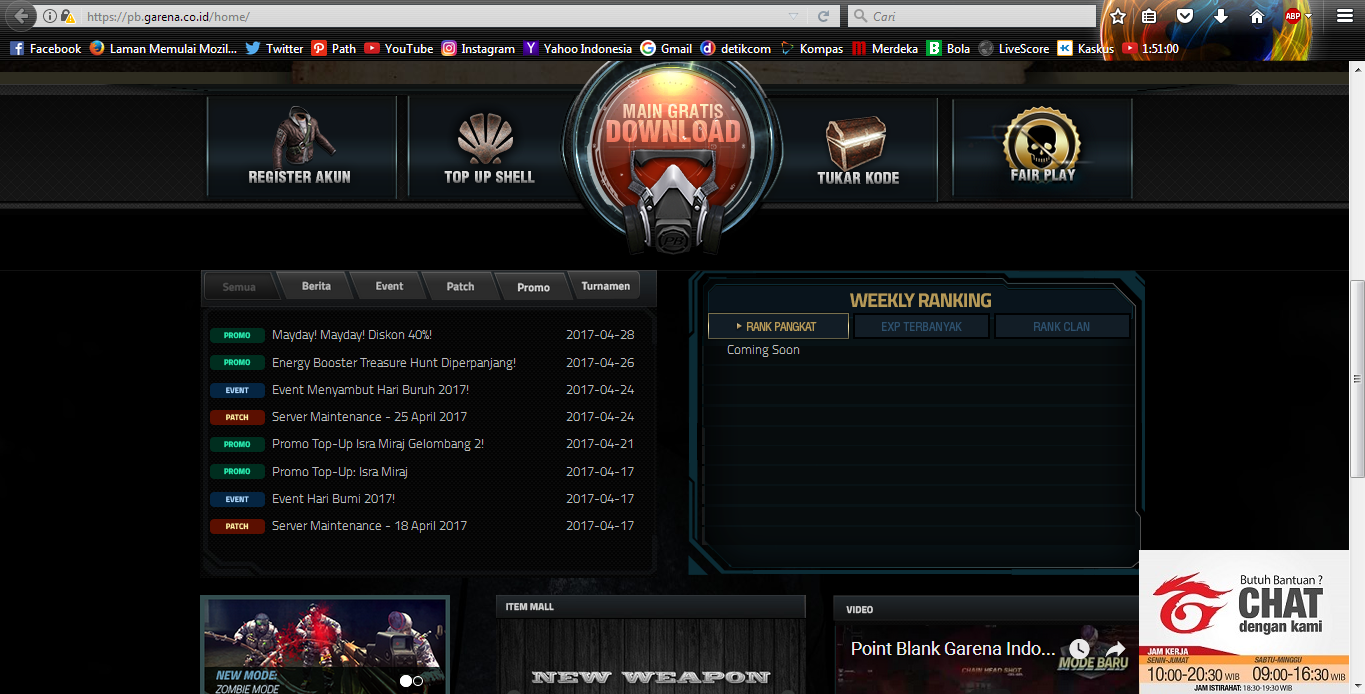
Task: Click the Pocket save icon
Action: click(1184, 16)
